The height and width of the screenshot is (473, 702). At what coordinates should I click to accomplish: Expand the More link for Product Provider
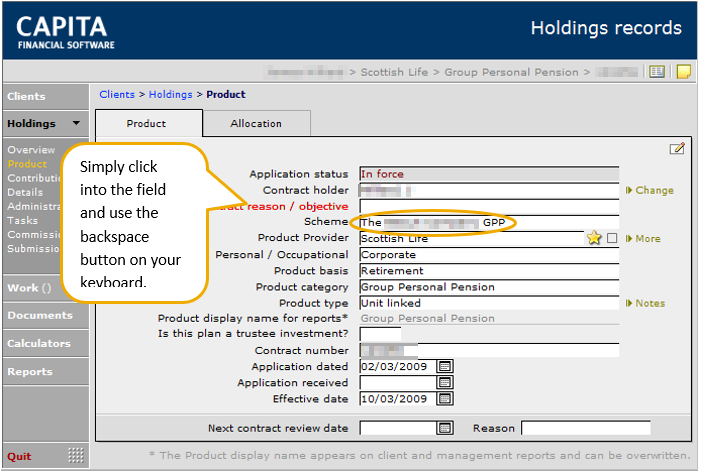[x=643, y=239]
